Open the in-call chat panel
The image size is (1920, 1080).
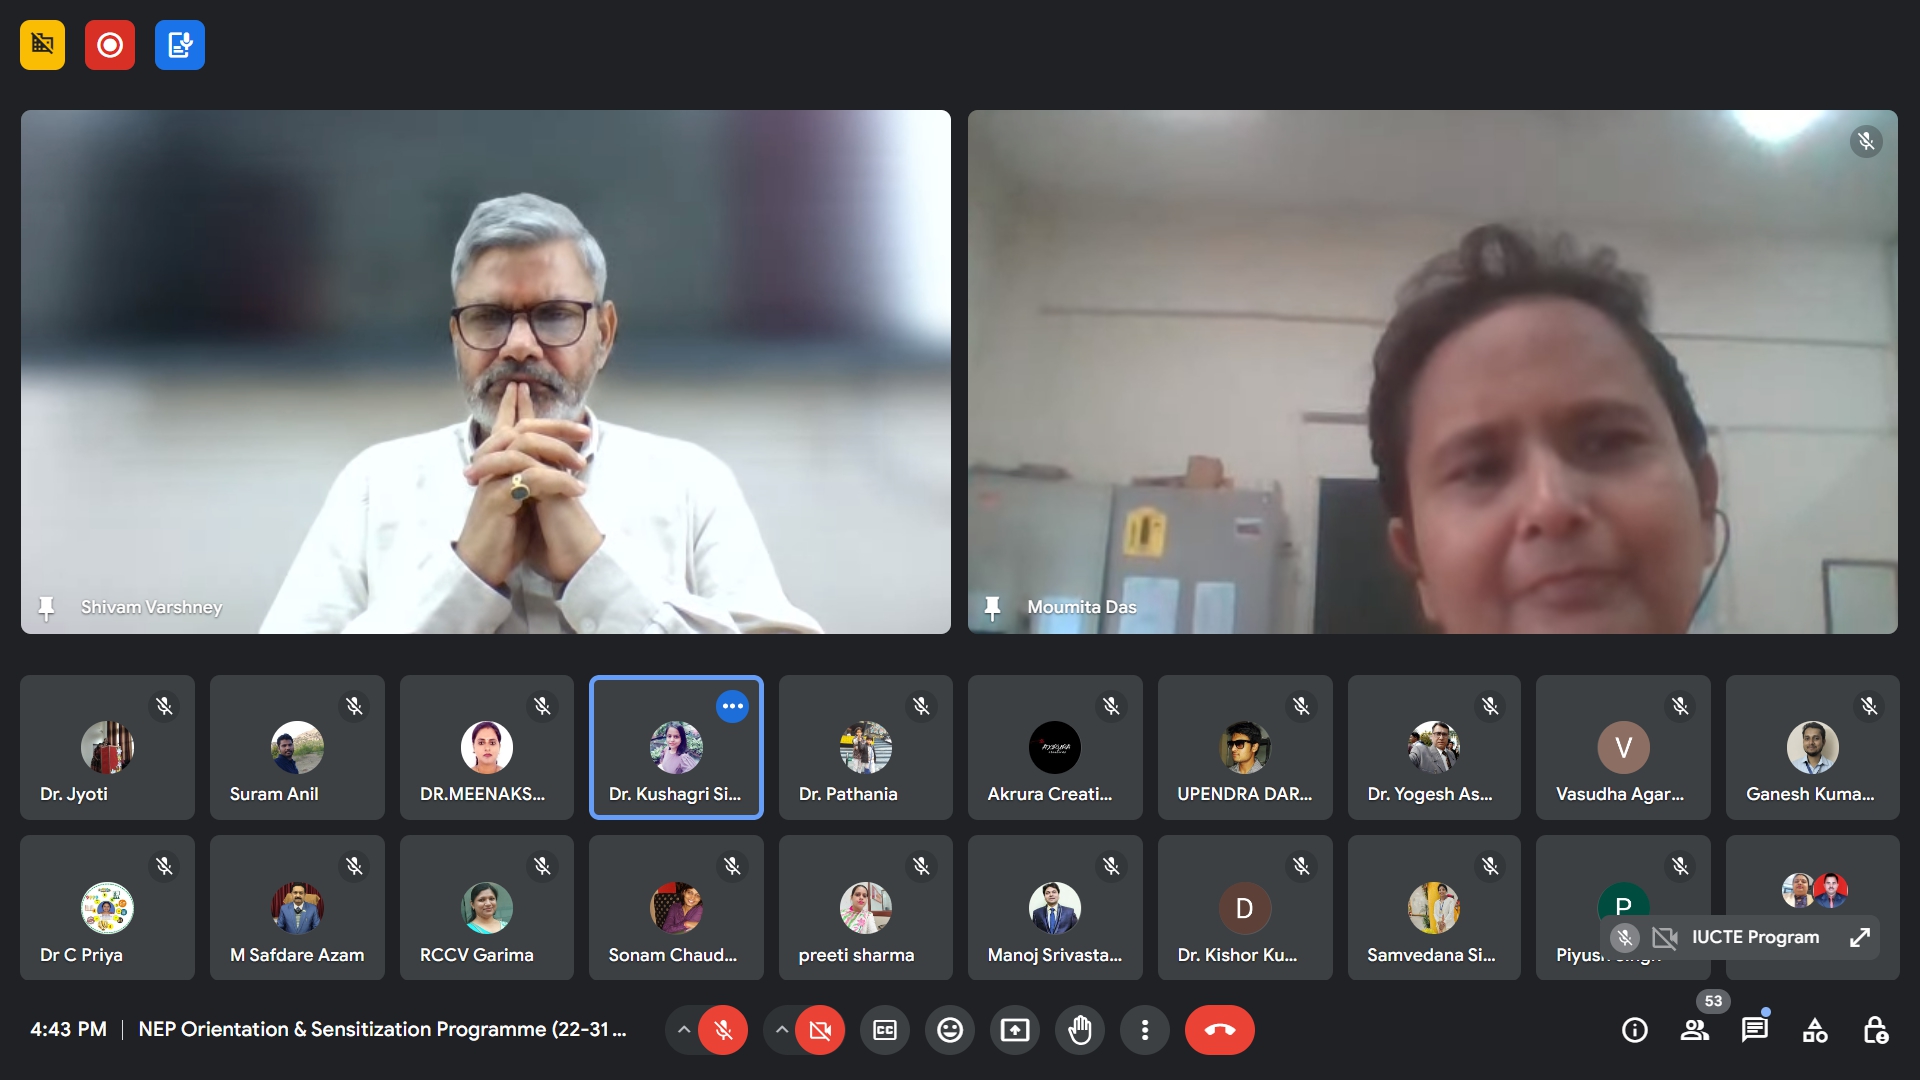pos(1755,1030)
